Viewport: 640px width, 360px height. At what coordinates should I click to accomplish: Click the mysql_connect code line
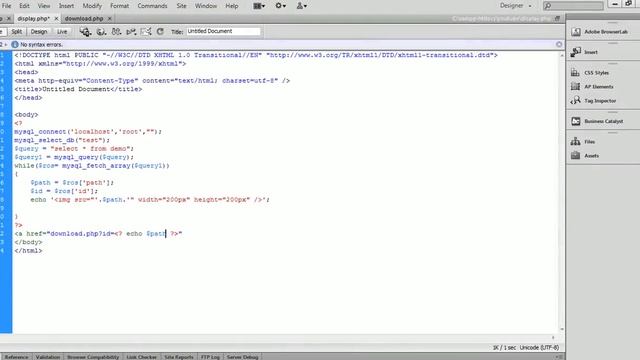(x=88, y=132)
